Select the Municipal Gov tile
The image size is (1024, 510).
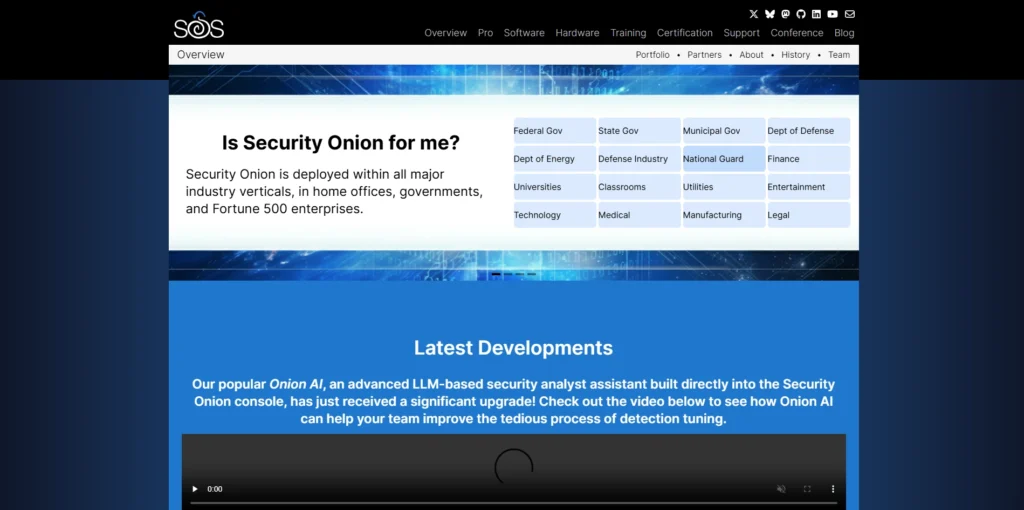pyautogui.click(x=724, y=131)
